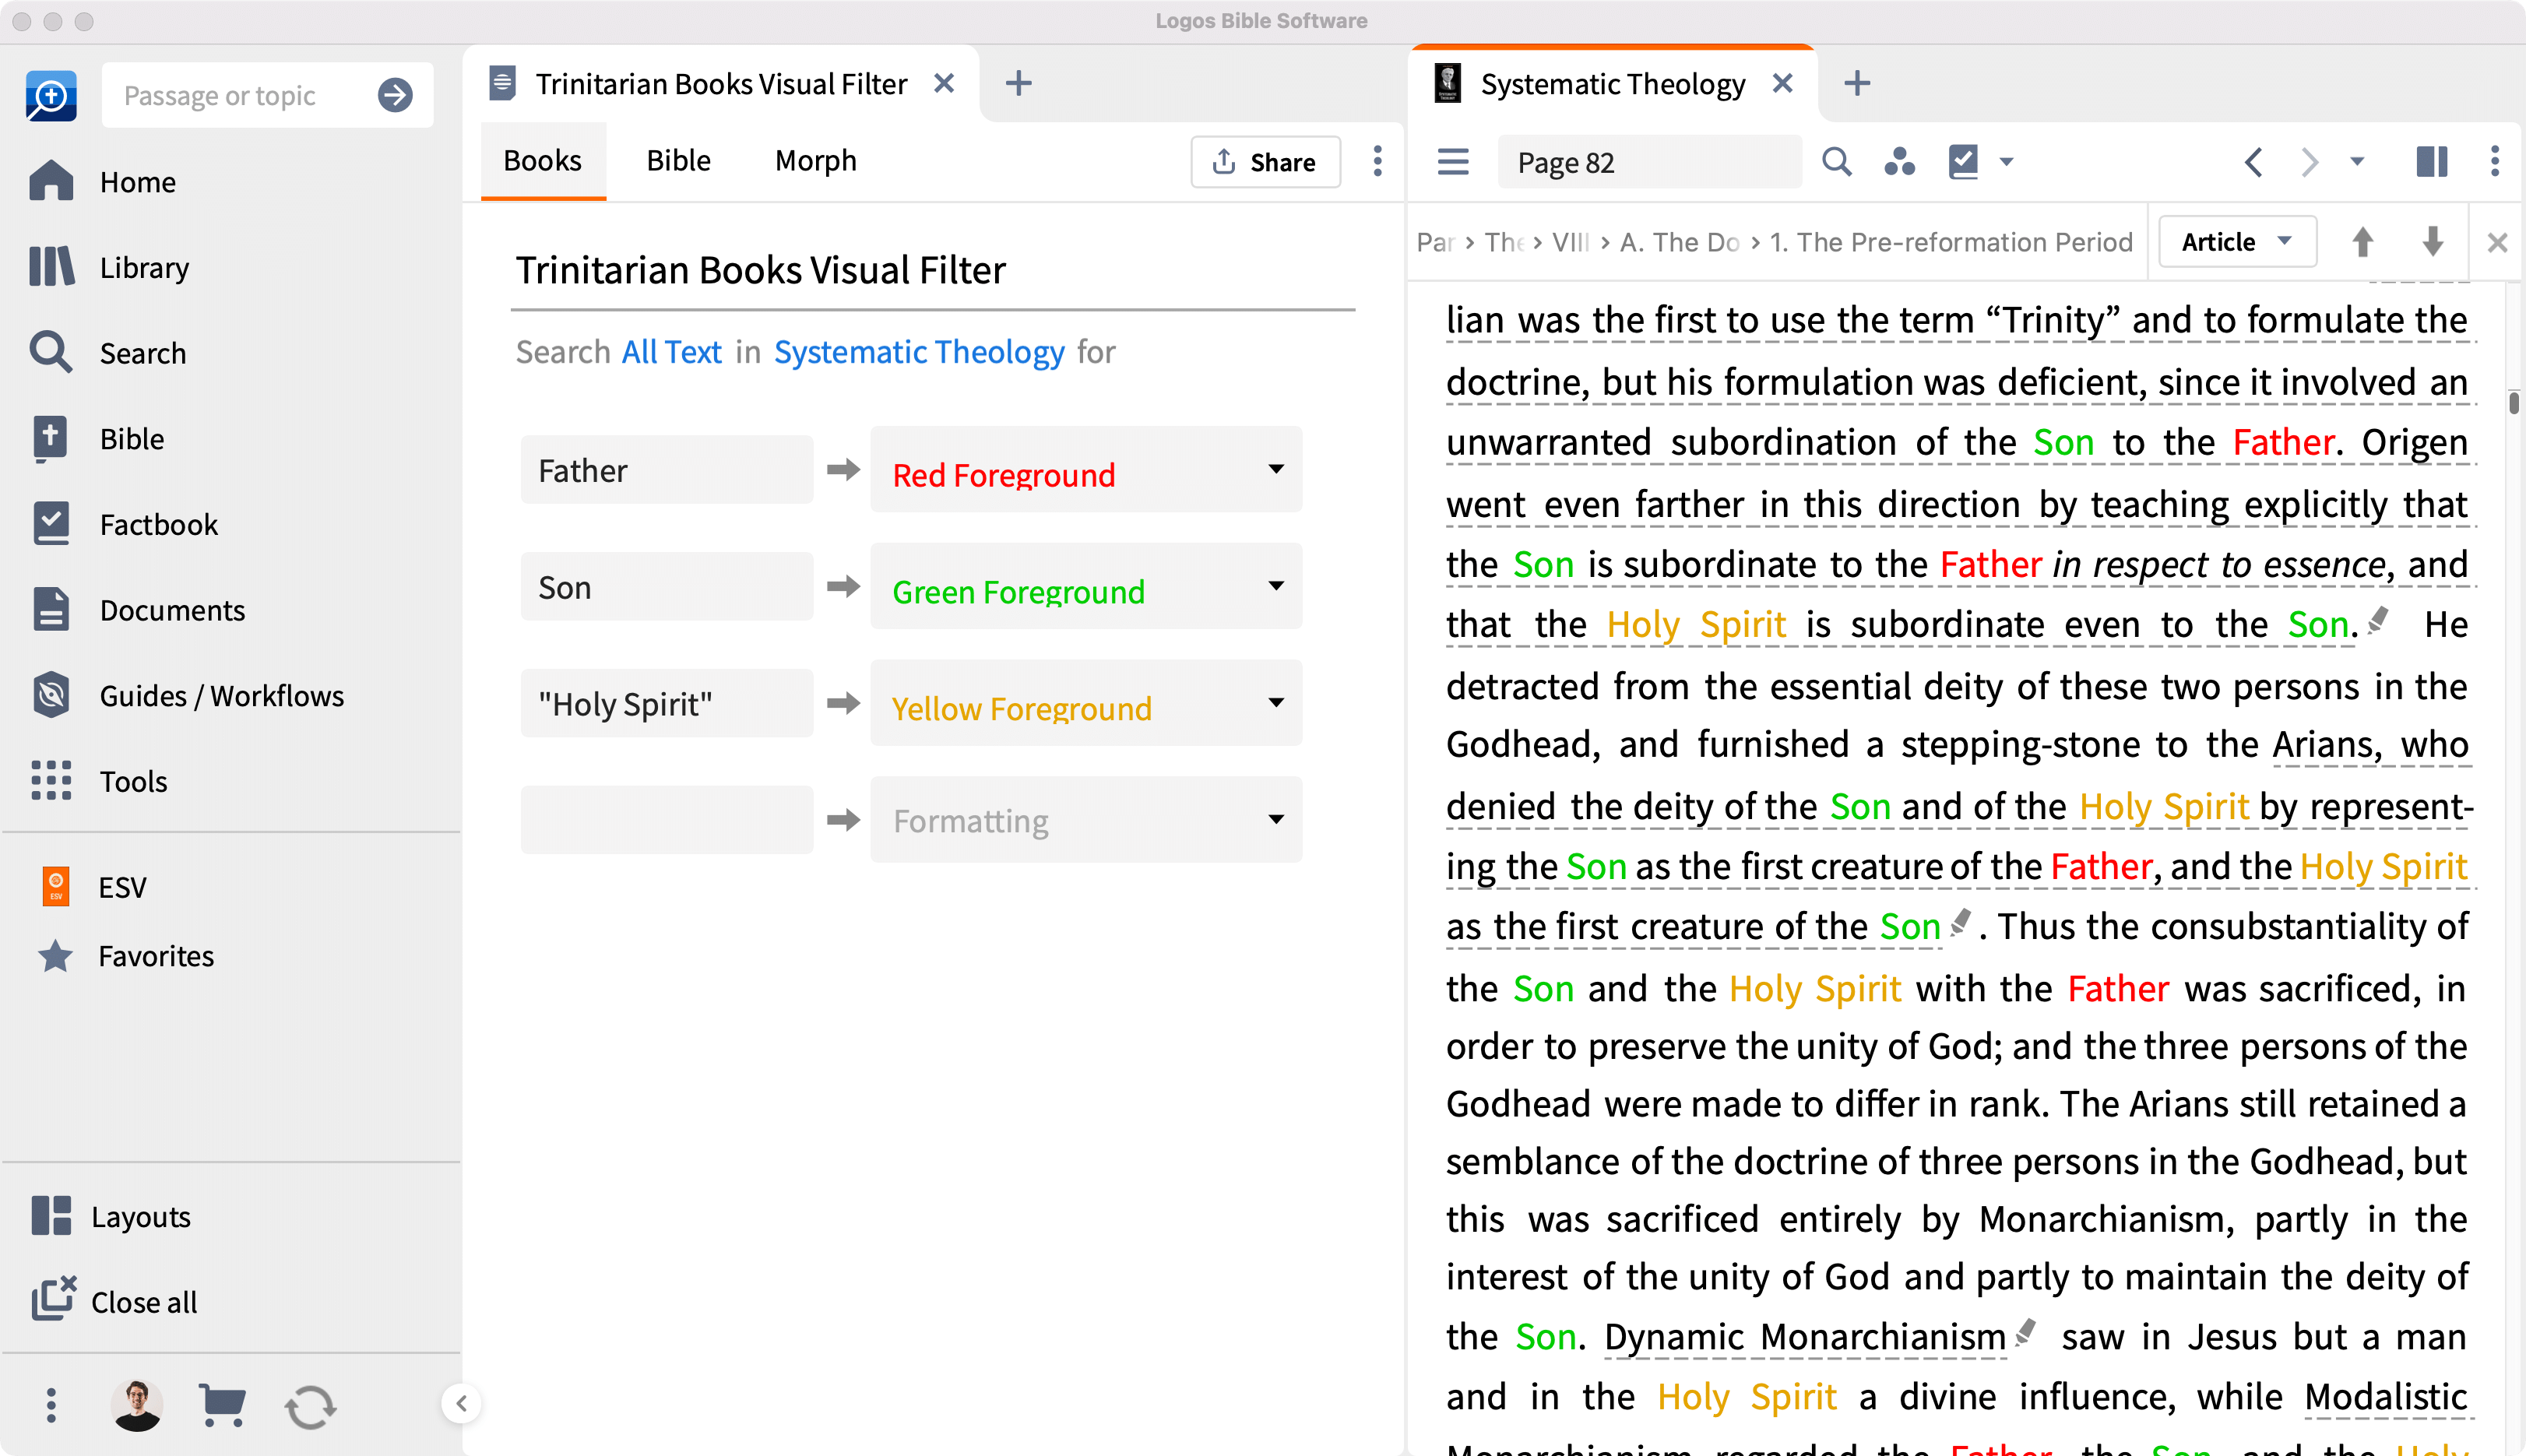This screenshot has height=1456, width=2526.
Task: Open the store shopping cart
Action: 222,1405
